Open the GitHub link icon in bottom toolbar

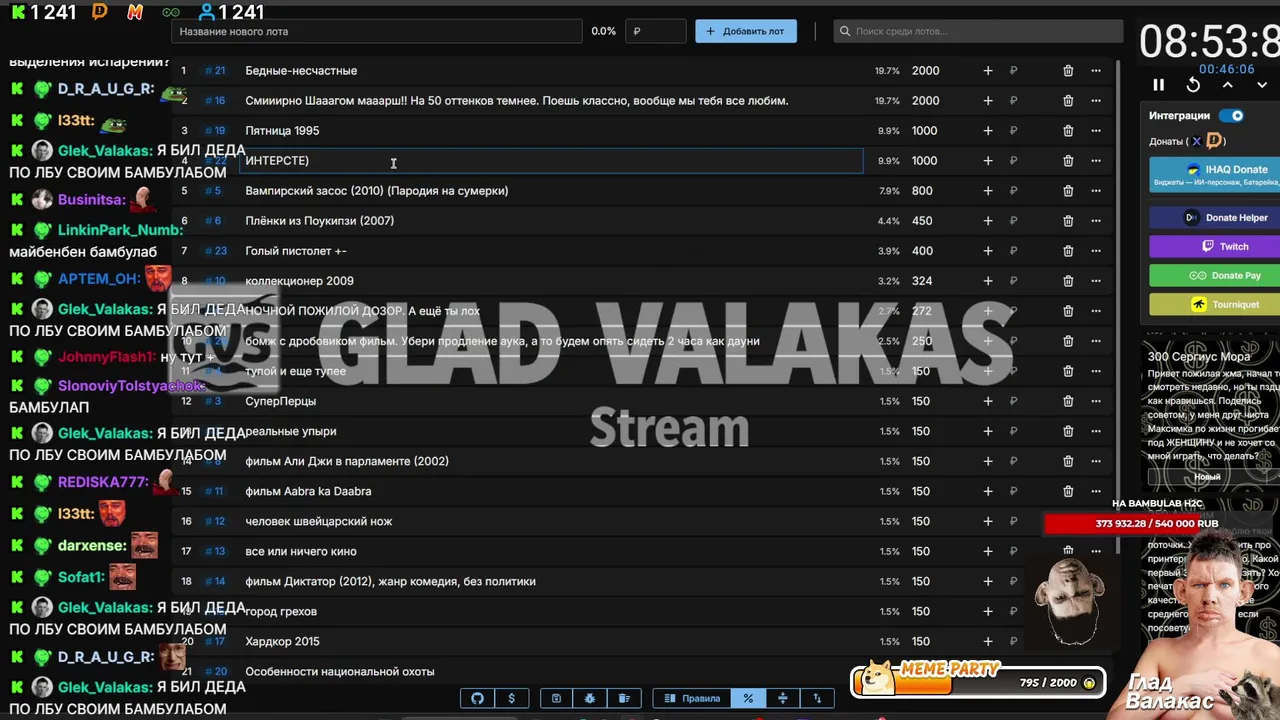[477, 698]
